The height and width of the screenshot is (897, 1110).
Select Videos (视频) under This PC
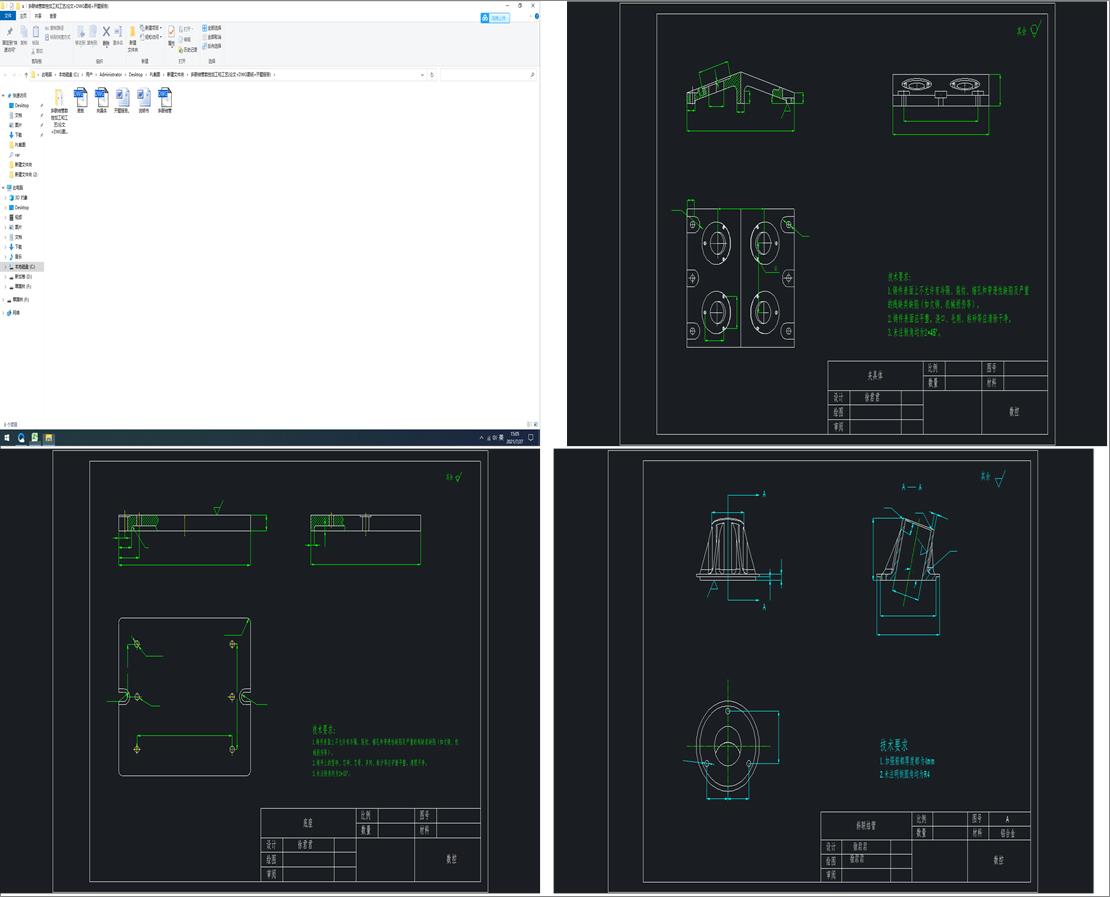click(x=18, y=217)
